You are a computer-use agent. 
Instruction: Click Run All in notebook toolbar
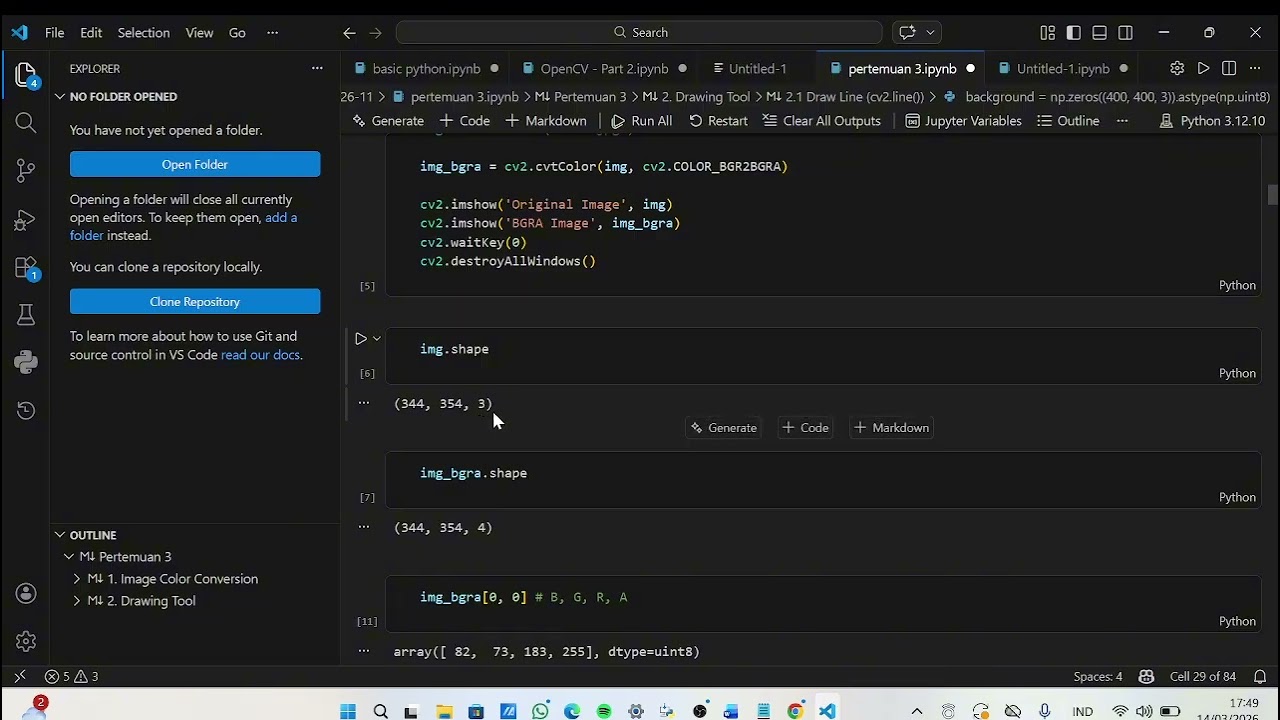641,121
